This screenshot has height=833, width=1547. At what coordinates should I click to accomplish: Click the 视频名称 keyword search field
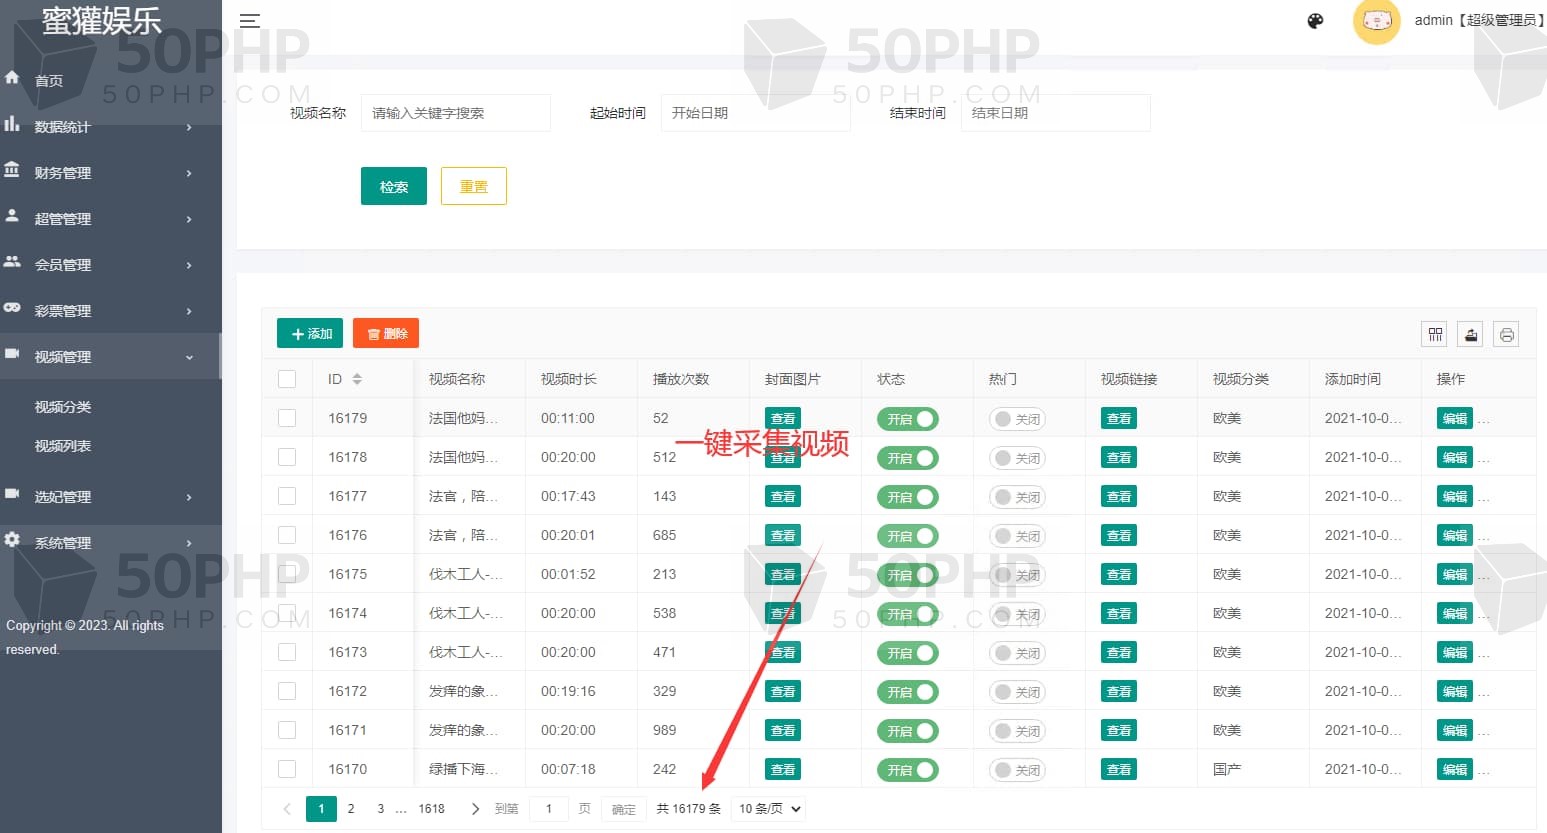click(455, 113)
